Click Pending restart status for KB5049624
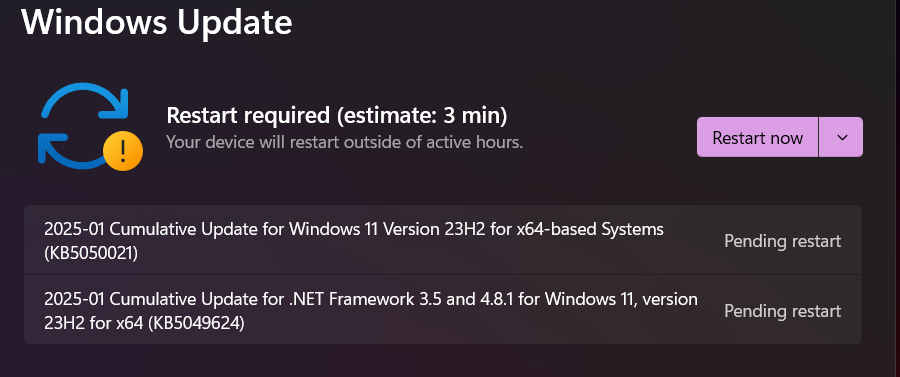The width and height of the screenshot is (900, 377). (x=782, y=311)
